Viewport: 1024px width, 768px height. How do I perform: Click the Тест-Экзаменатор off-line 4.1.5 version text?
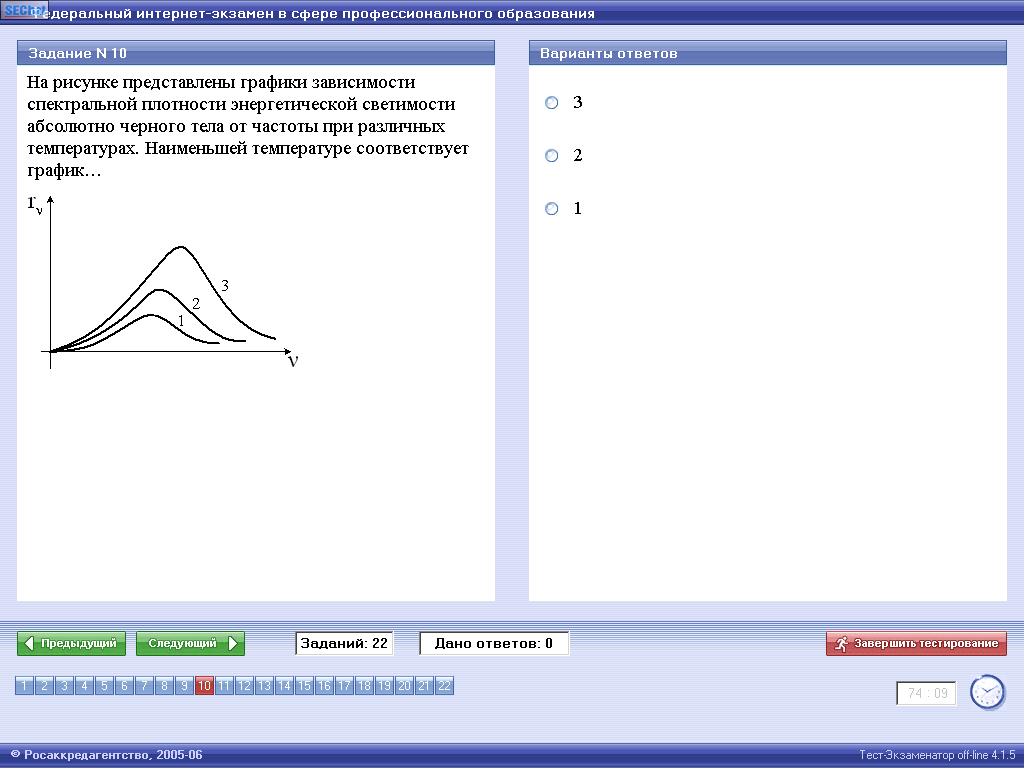pos(937,755)
